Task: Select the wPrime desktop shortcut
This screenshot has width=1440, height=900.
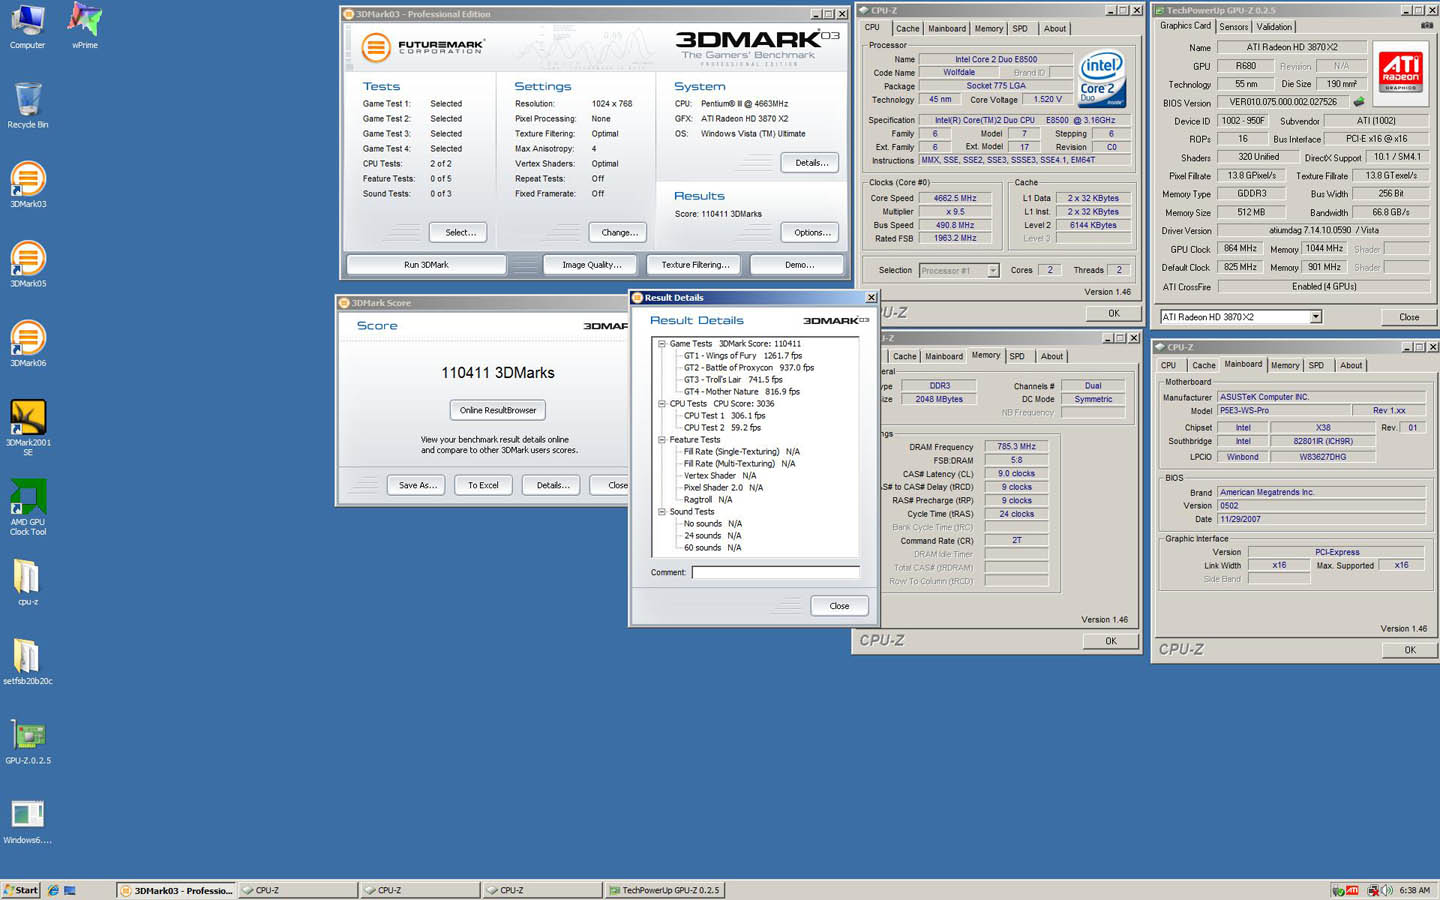Action: pyautogui.click(x=85, y=26)
